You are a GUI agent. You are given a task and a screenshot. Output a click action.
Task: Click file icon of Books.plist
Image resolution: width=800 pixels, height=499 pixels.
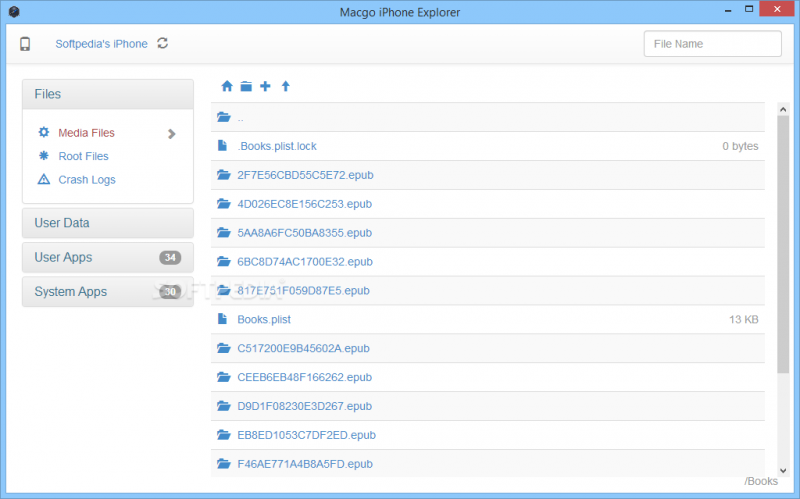point(222,319)
